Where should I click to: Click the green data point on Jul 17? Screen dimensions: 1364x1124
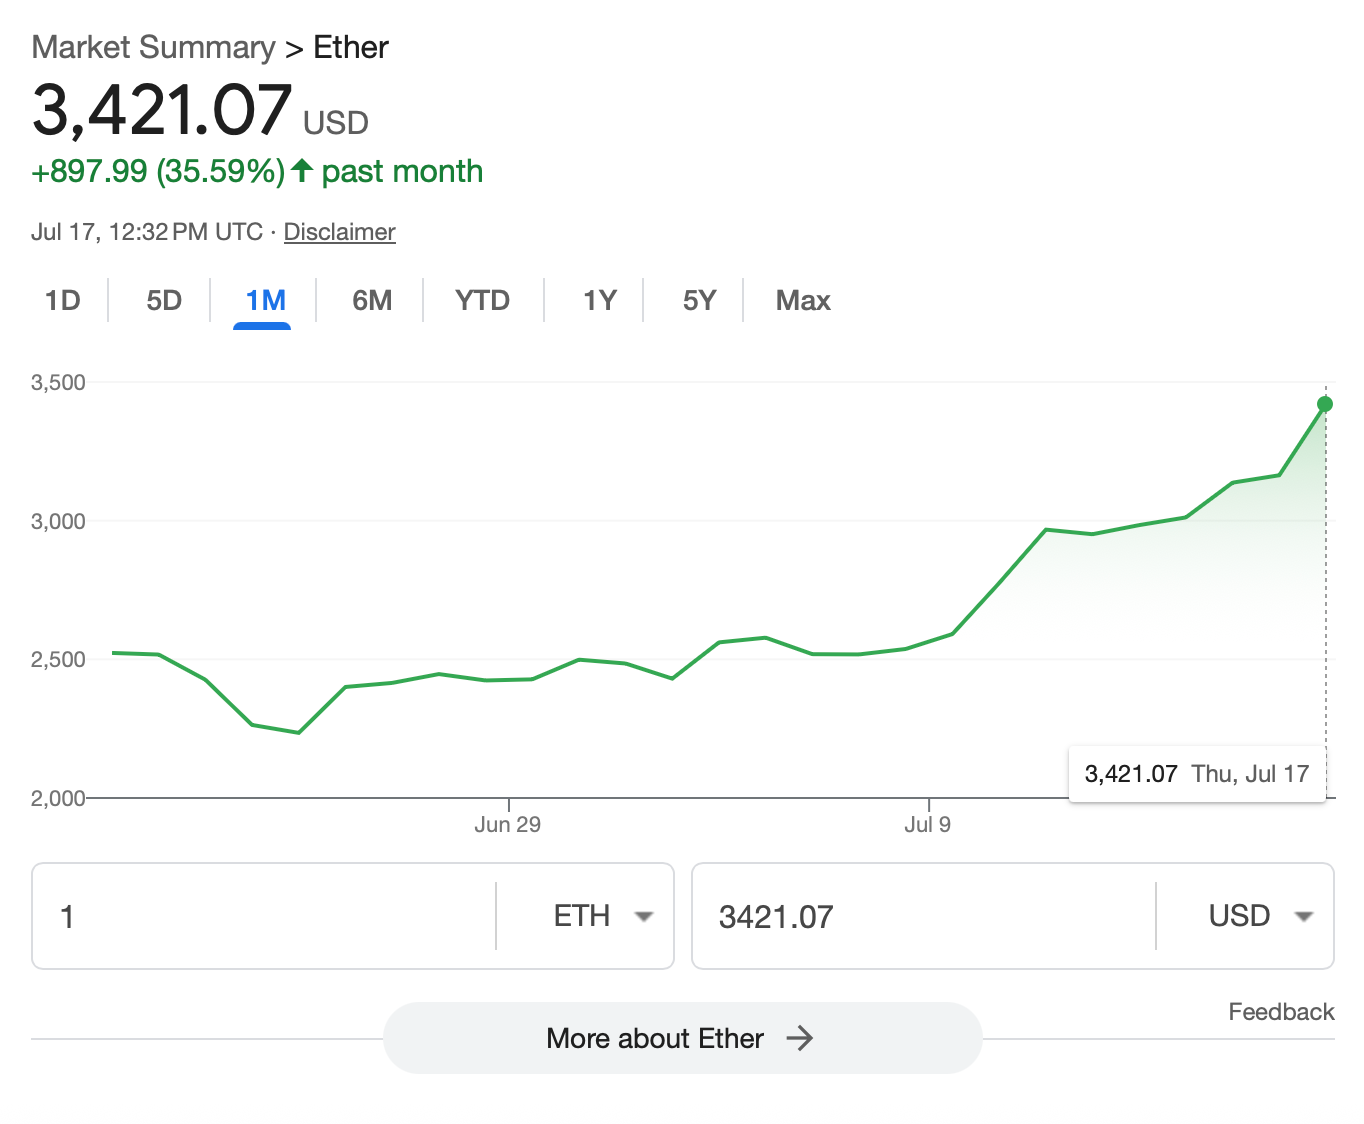click(x=1325, y=404)
